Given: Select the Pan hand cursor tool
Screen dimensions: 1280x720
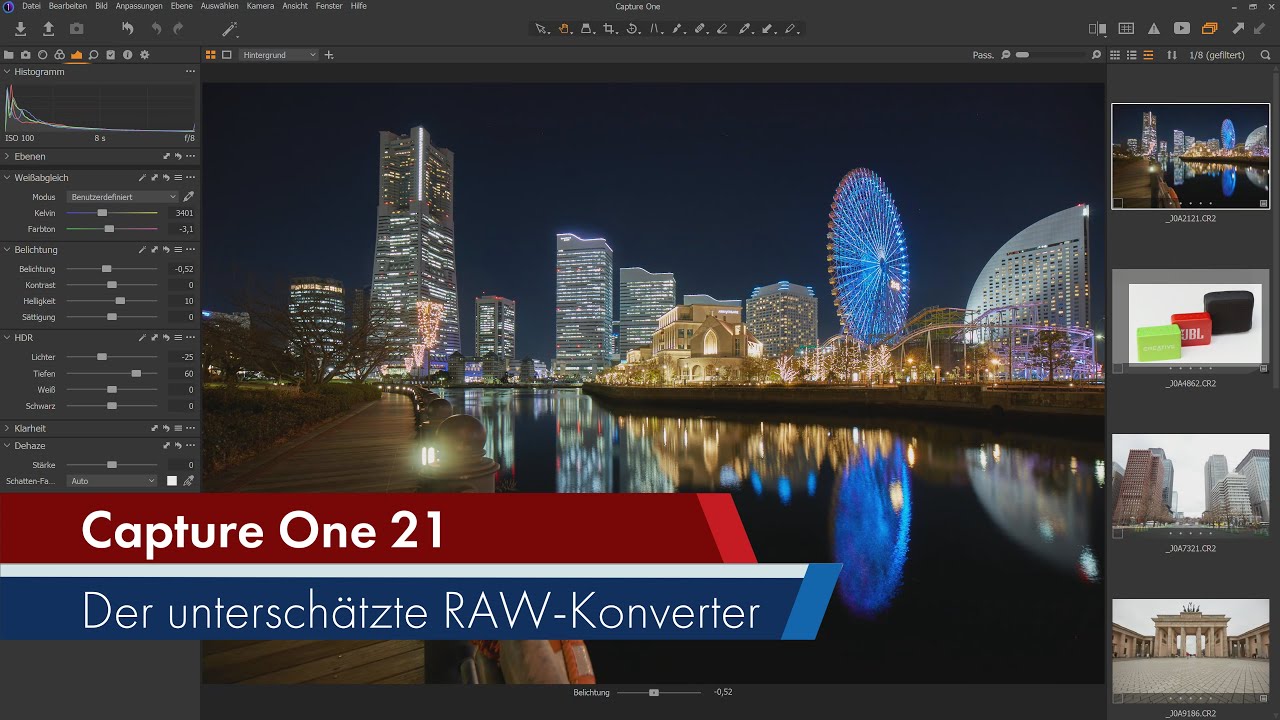Looking at the screenshot, I should [x=564, y=29].
